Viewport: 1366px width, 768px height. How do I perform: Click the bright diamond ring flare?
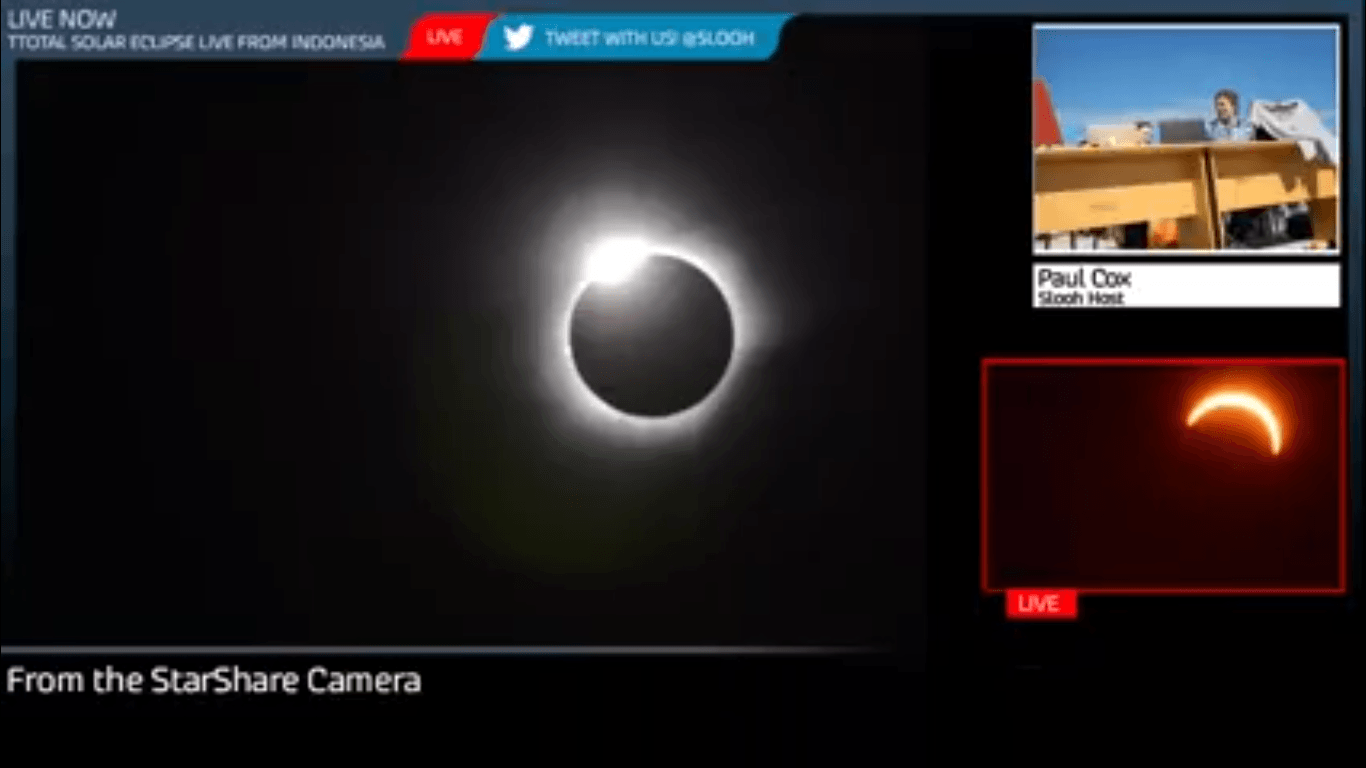click(613, 260)
